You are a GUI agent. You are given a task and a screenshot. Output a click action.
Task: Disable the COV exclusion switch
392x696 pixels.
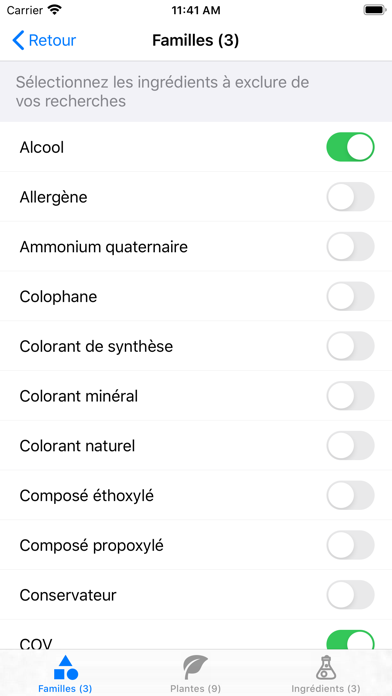pyautogui.click(x=351, y=640)
